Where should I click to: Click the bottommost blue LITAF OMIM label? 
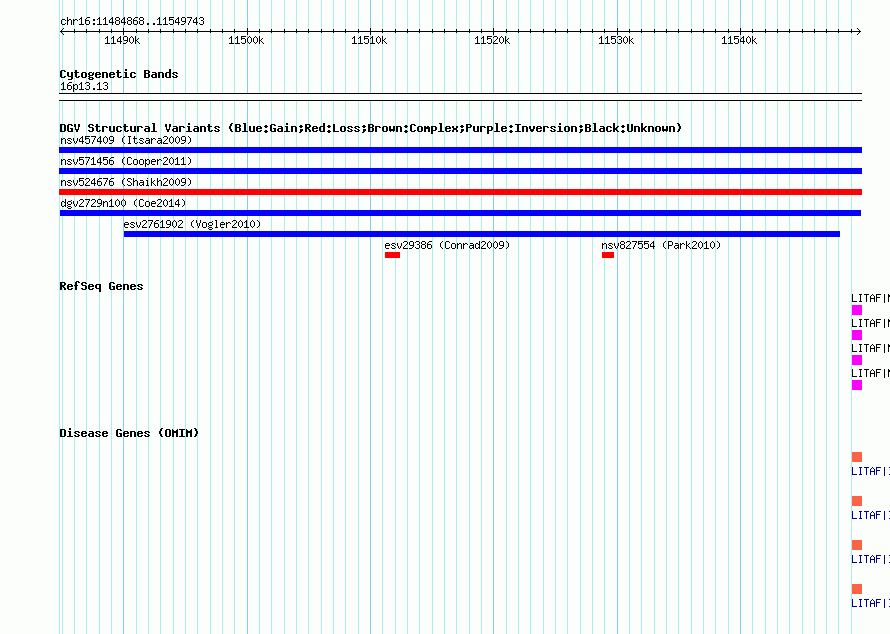coord(870,603)
